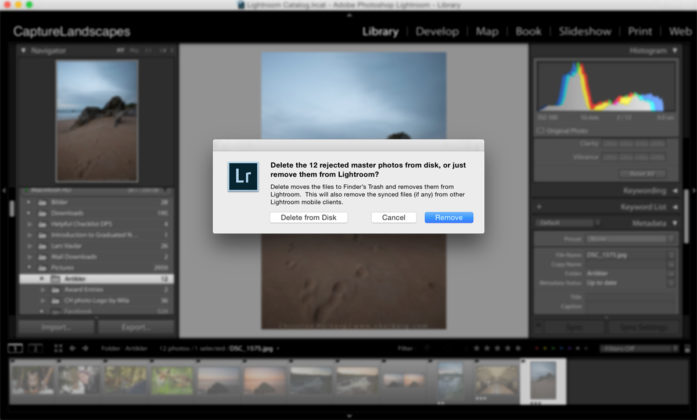Select the green grass filmstrip thumbnail

tap(172, 381)
